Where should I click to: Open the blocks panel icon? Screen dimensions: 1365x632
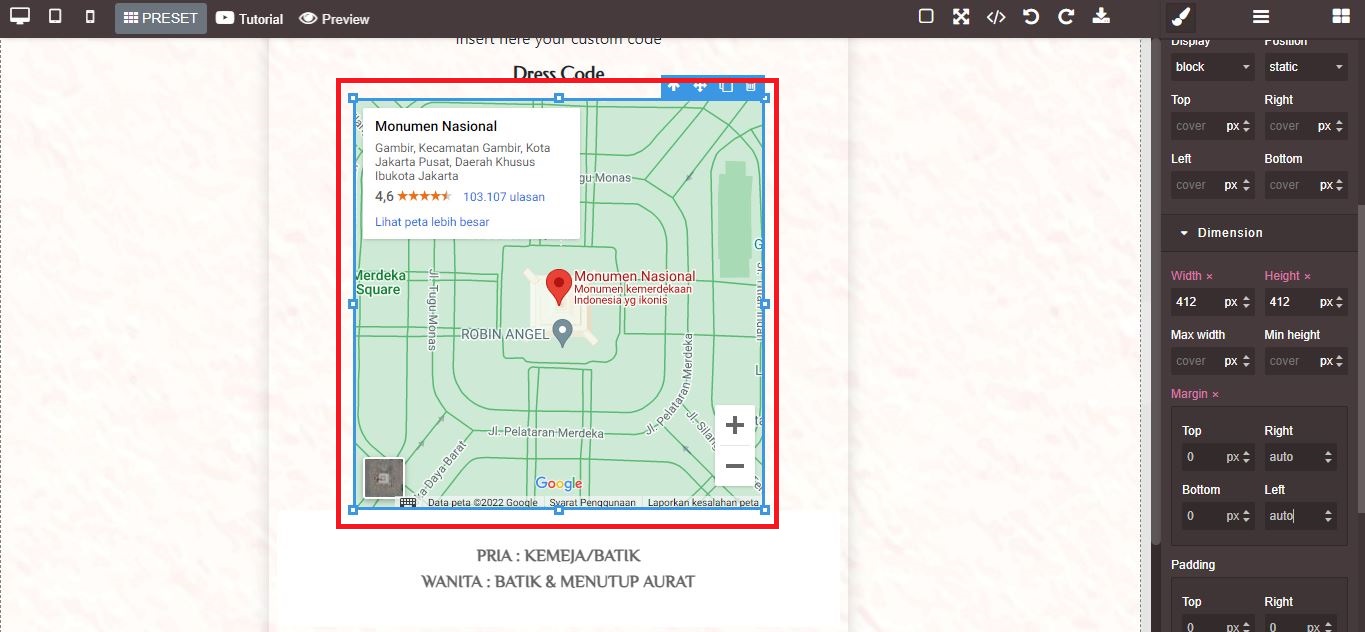[x=1341, y=16]
